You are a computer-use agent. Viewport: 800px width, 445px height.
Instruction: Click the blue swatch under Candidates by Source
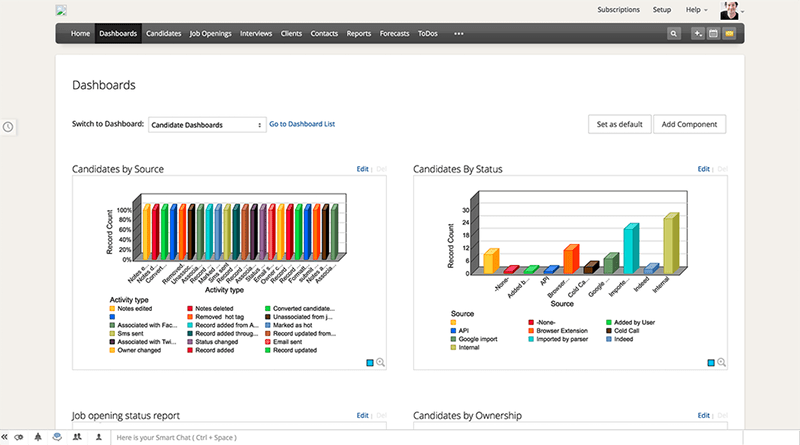point(370,362)
